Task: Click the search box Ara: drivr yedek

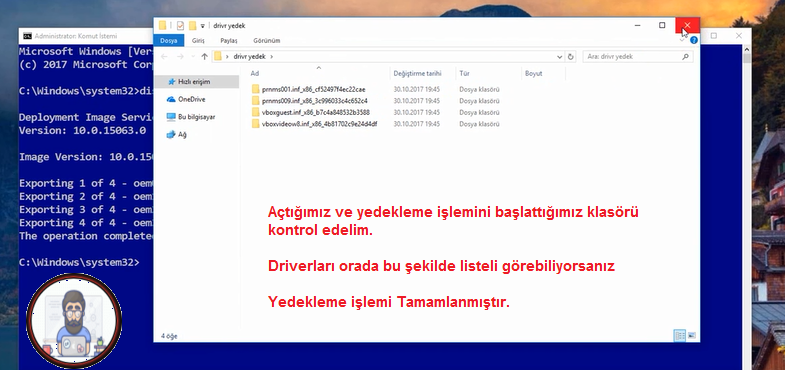Action: 638,57
